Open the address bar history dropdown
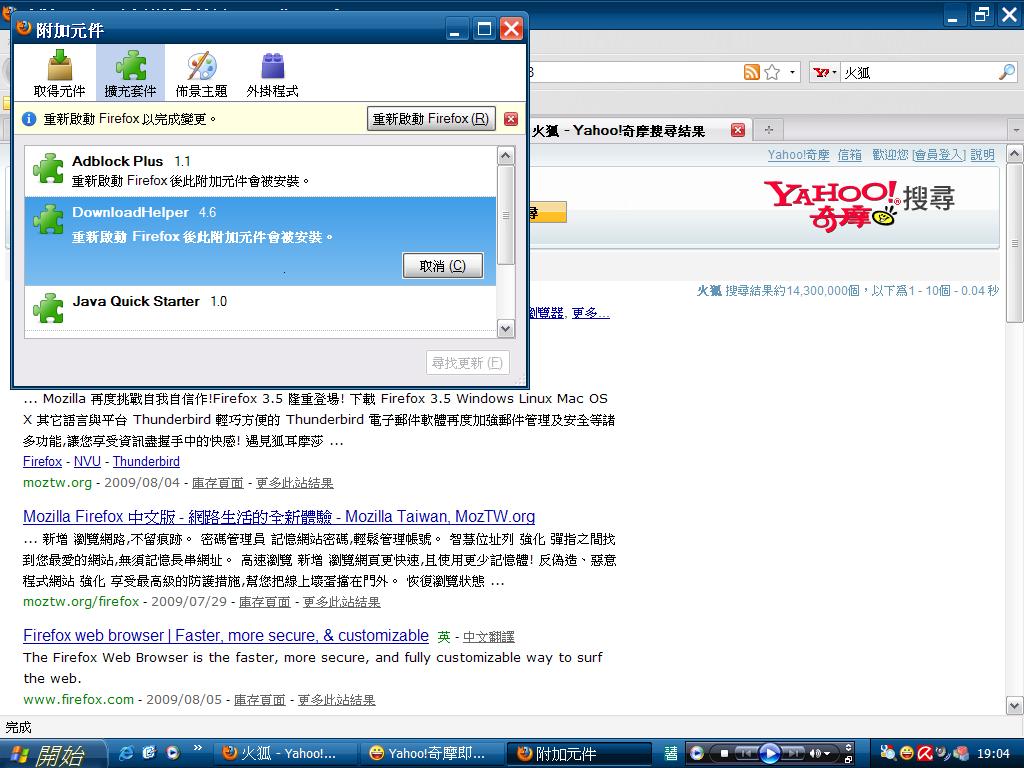Viewport: 1024px width, 768px height. [792, 72]
